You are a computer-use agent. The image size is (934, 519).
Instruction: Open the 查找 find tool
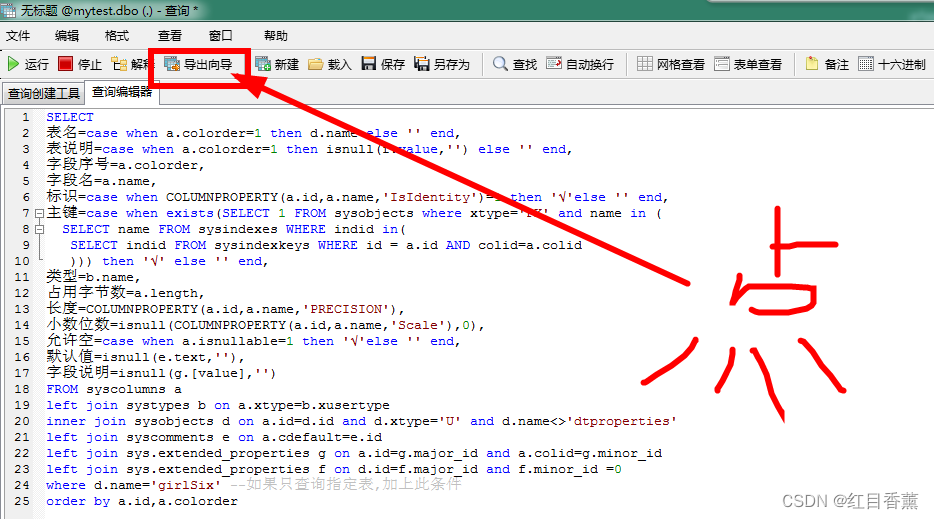(x=515, y=64)
